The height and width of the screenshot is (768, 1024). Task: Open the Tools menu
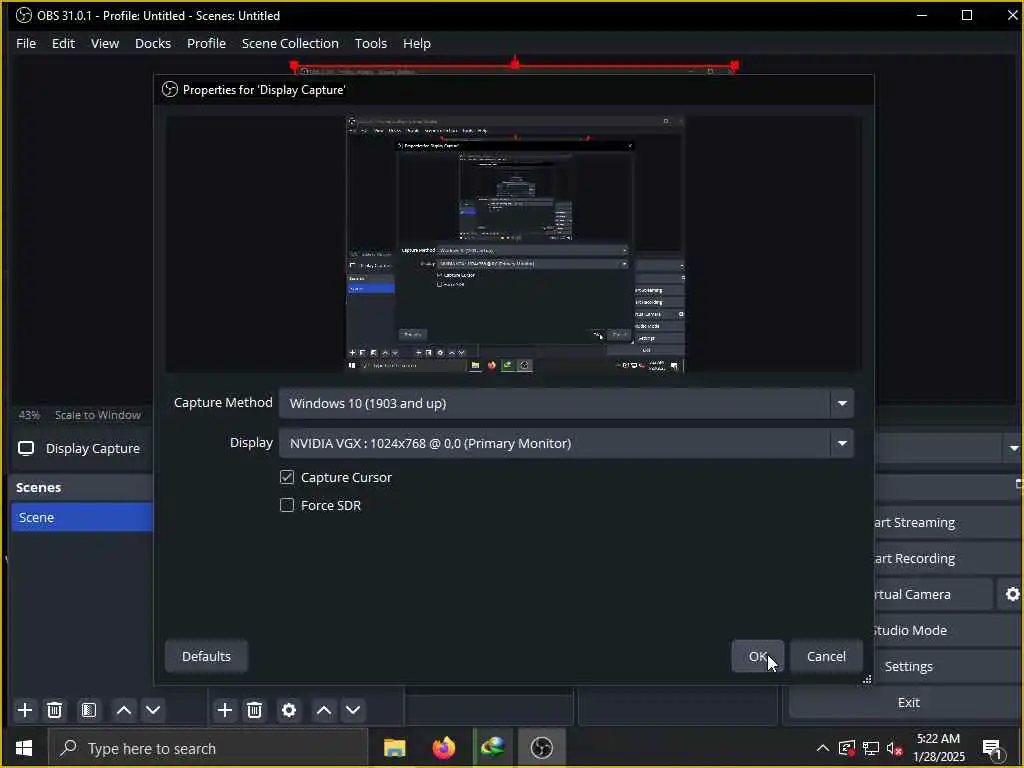pyautogui.click(x=371, y=43)
